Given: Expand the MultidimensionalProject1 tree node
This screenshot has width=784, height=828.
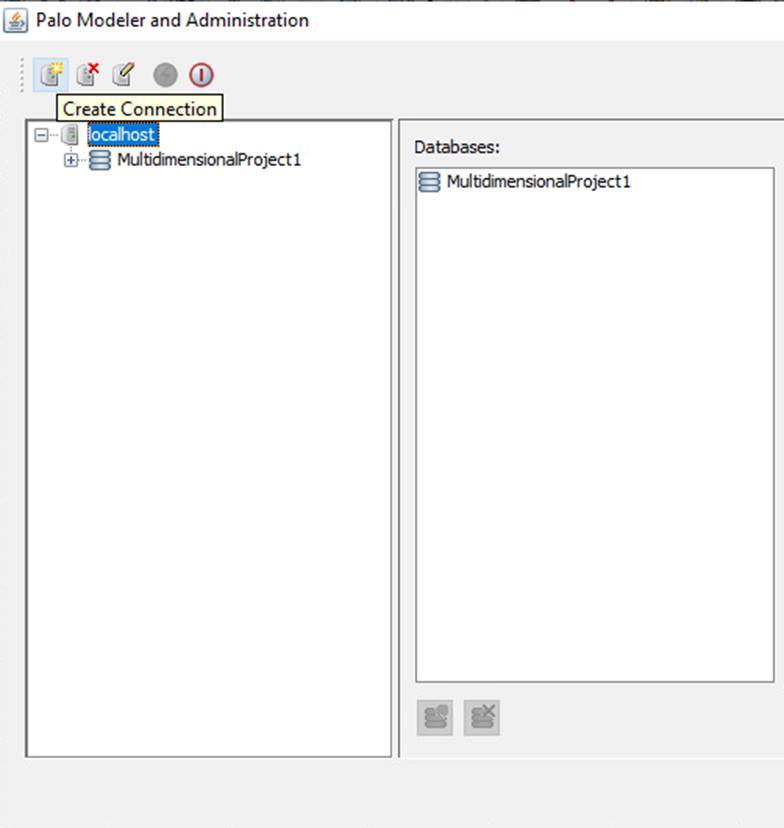Looking at the screenshot, I should [71, 160].
